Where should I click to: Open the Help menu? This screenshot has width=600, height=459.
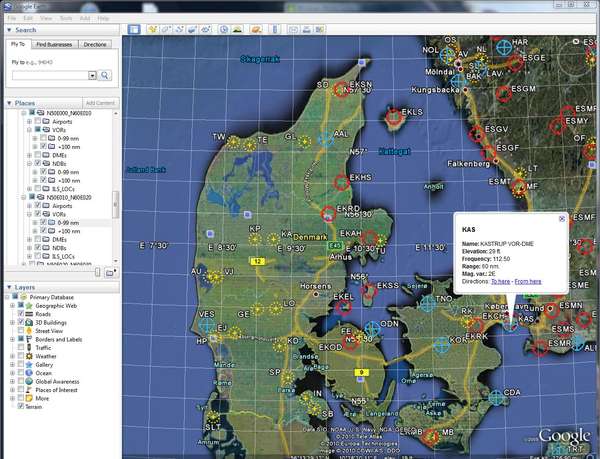103,18
